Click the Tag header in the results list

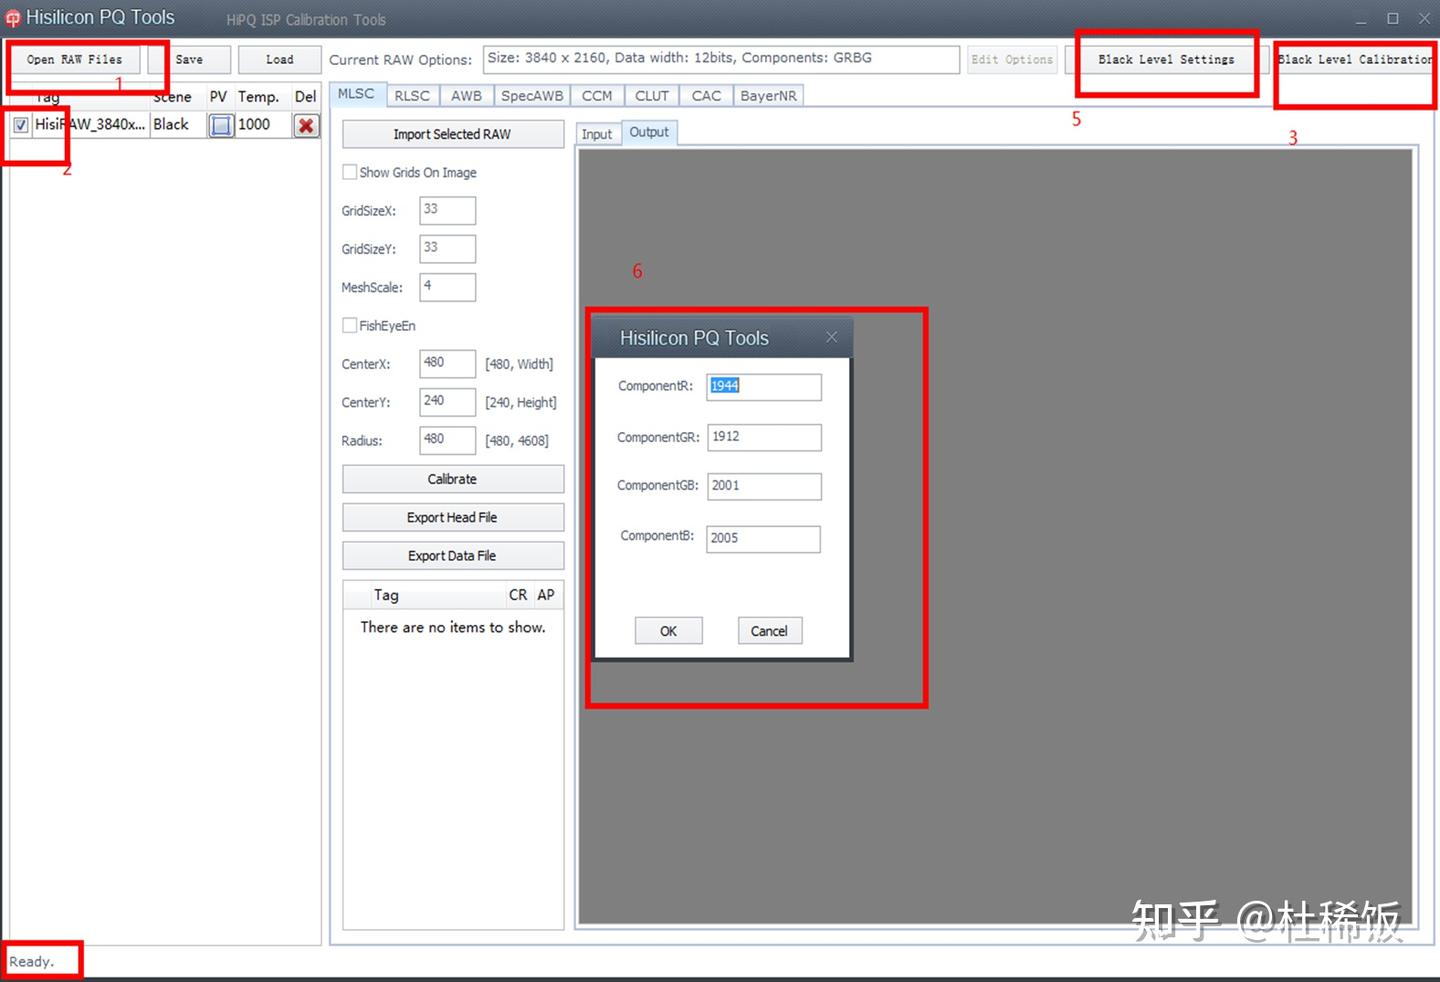click(x=386, y=595)
